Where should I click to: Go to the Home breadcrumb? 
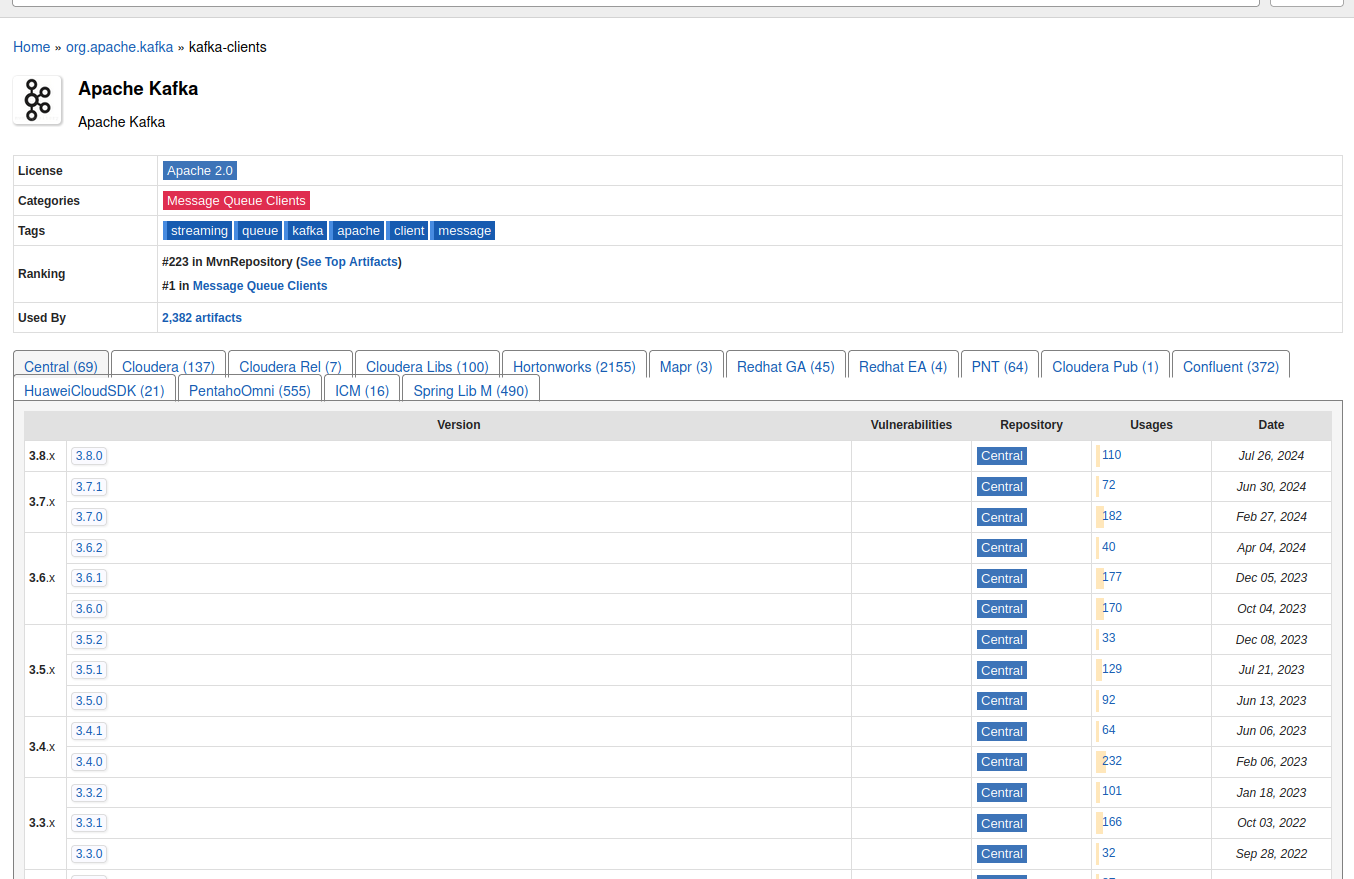click(x=31, y=47)
